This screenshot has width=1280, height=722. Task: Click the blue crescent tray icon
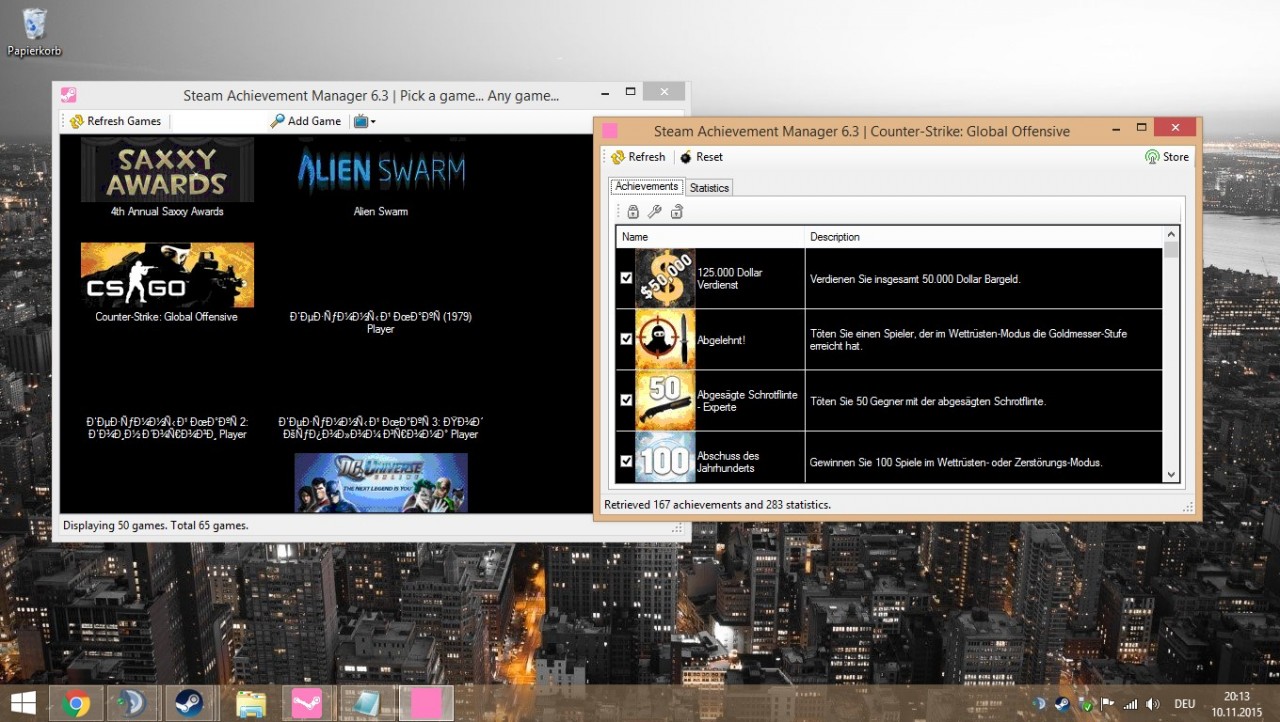click(1039, 704)
